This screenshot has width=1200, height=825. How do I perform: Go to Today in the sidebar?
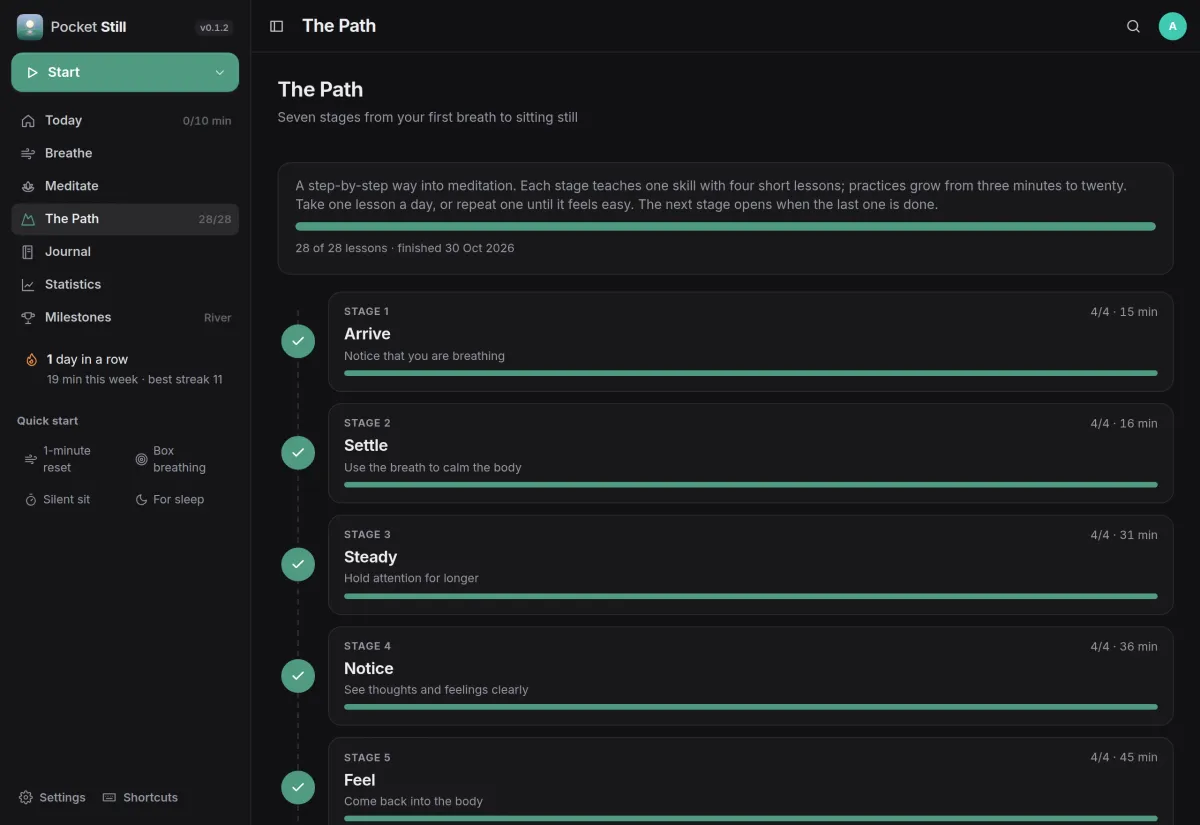click(x=125, y=120)
